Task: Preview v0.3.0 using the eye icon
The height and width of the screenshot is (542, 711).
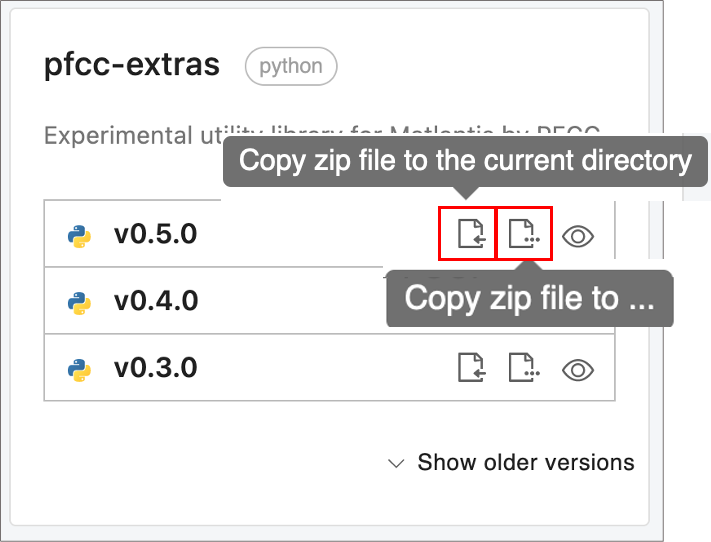Action: click(x=578, y=369)
